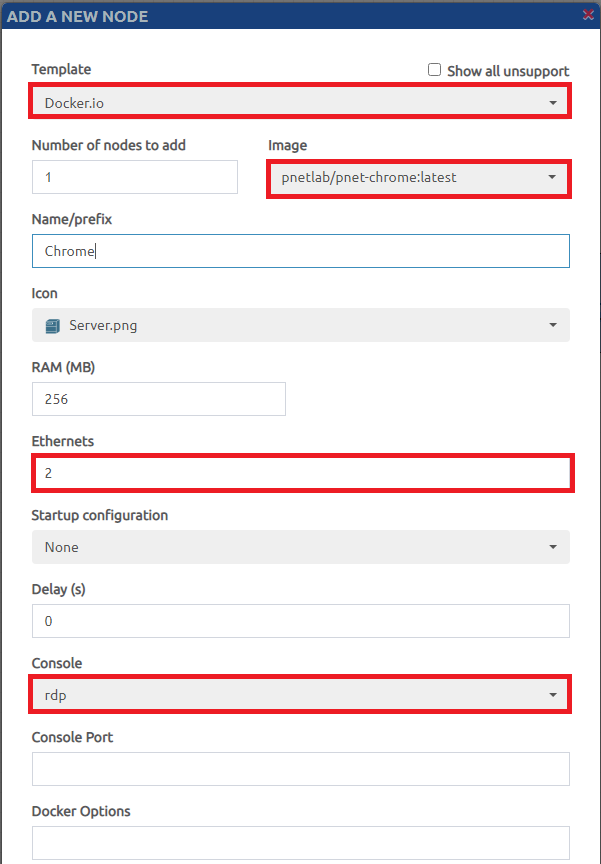This screenshot has height=864, width=601.
Task: Expand the Startup configuration dropdown
Action: point(300,547)
